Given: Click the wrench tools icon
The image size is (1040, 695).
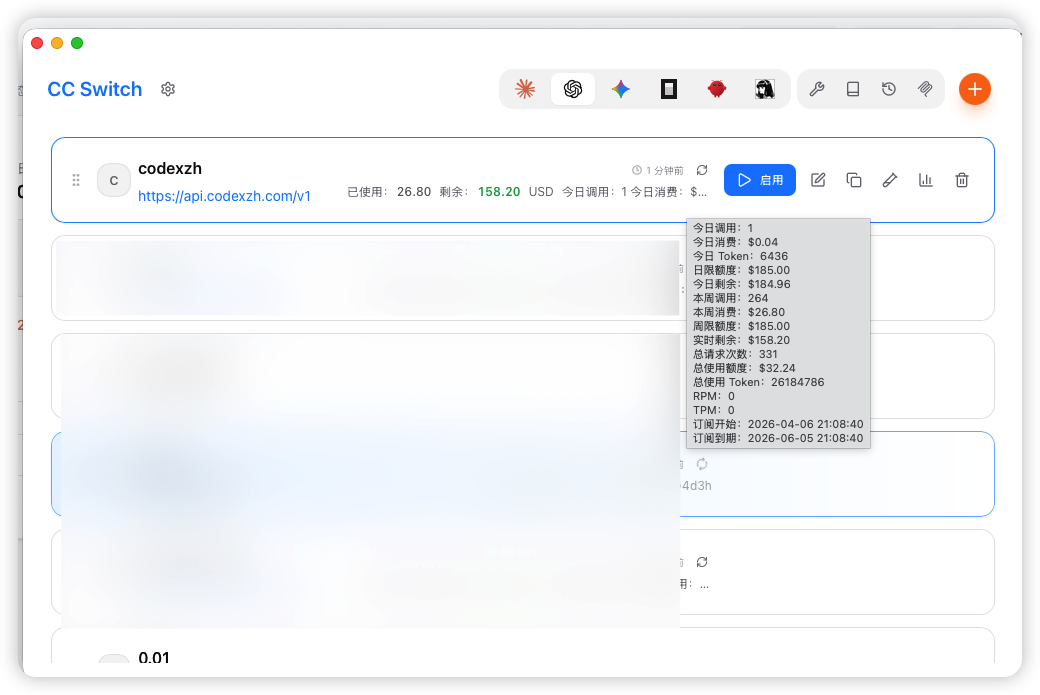Looking at the screenshot, I should click(817, 89).
